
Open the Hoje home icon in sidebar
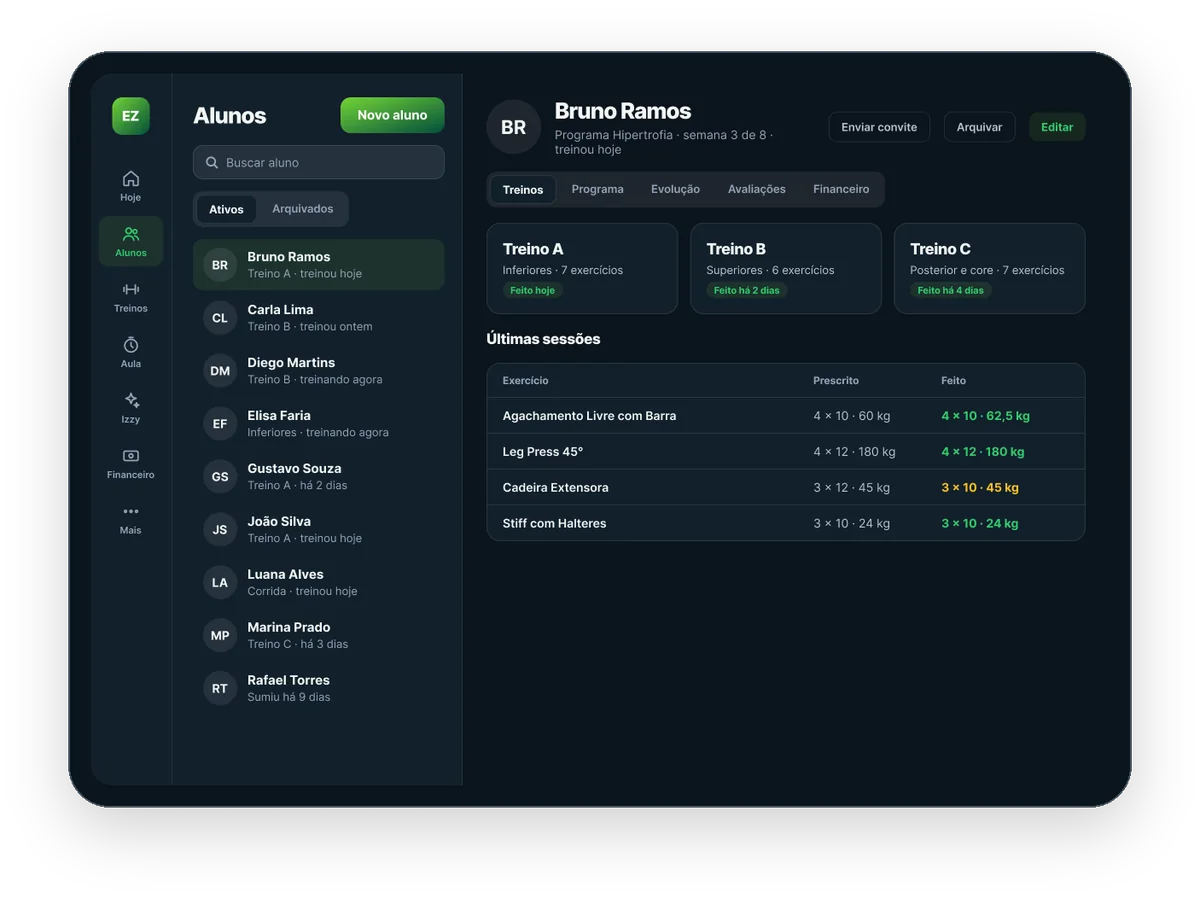tap(131, 179)
